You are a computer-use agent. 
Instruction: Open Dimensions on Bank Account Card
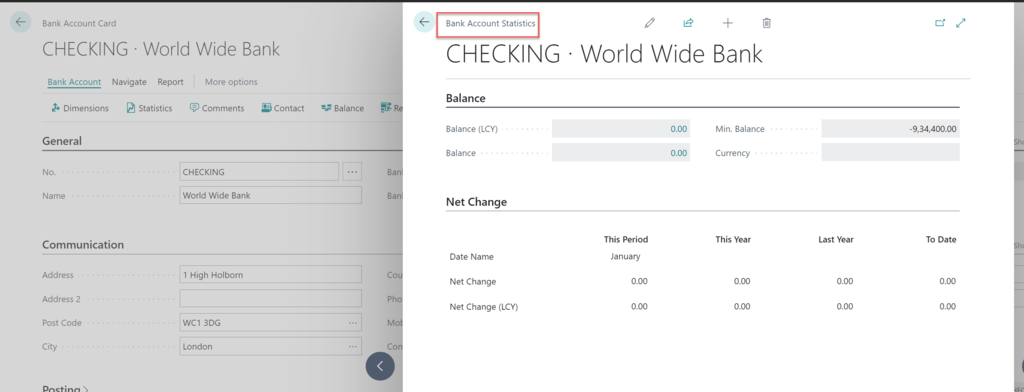pos(80,108)
